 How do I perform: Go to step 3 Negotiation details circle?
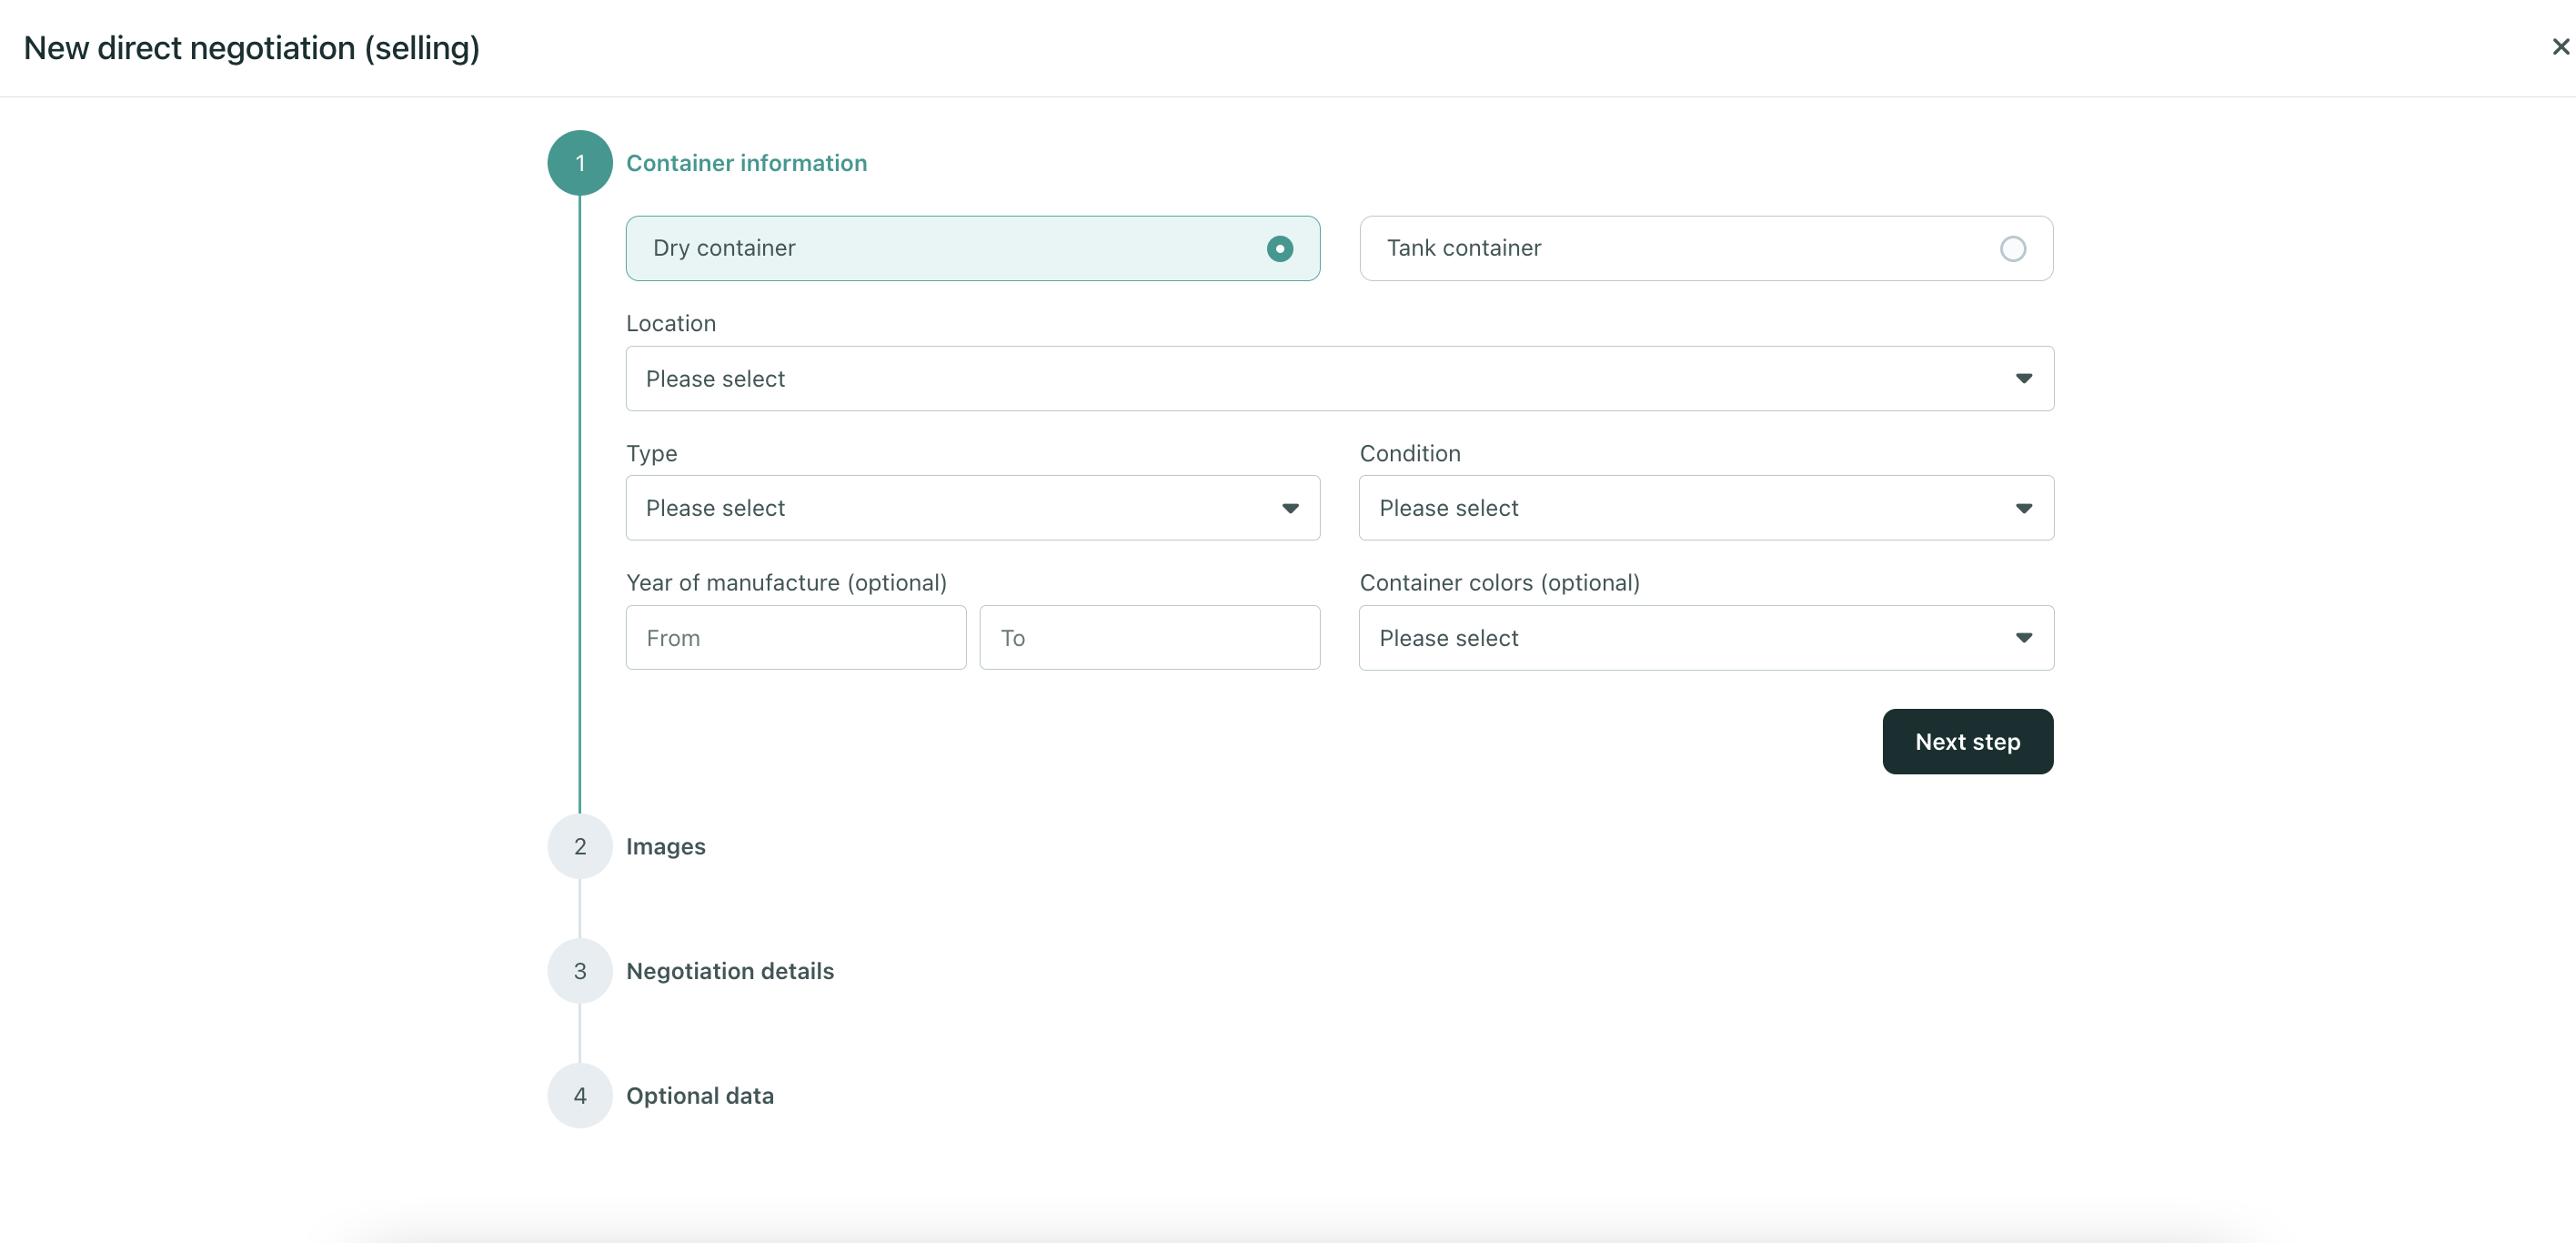[580, 971]
